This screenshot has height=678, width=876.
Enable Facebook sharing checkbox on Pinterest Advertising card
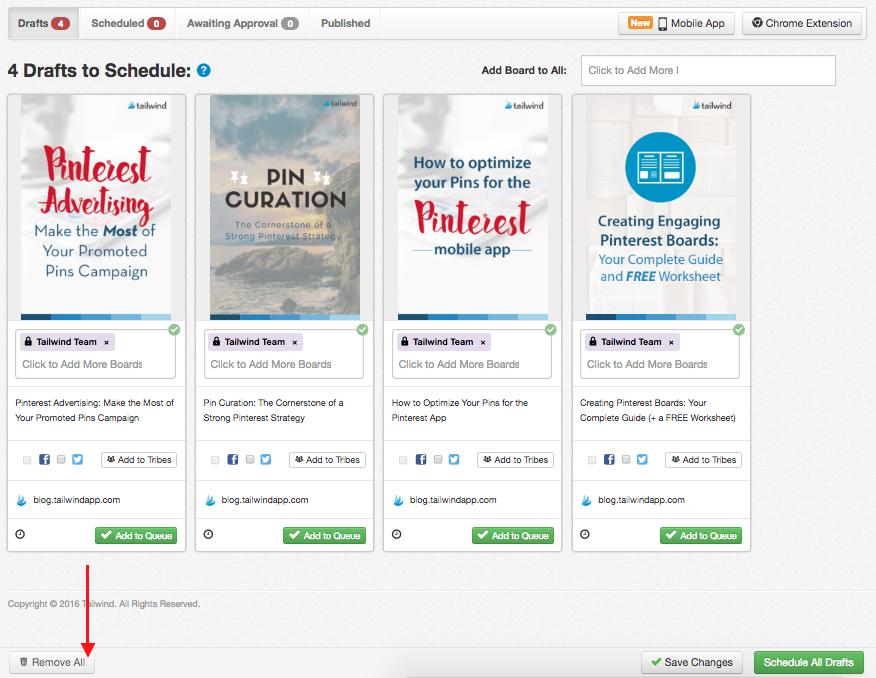tap(27, 460)
